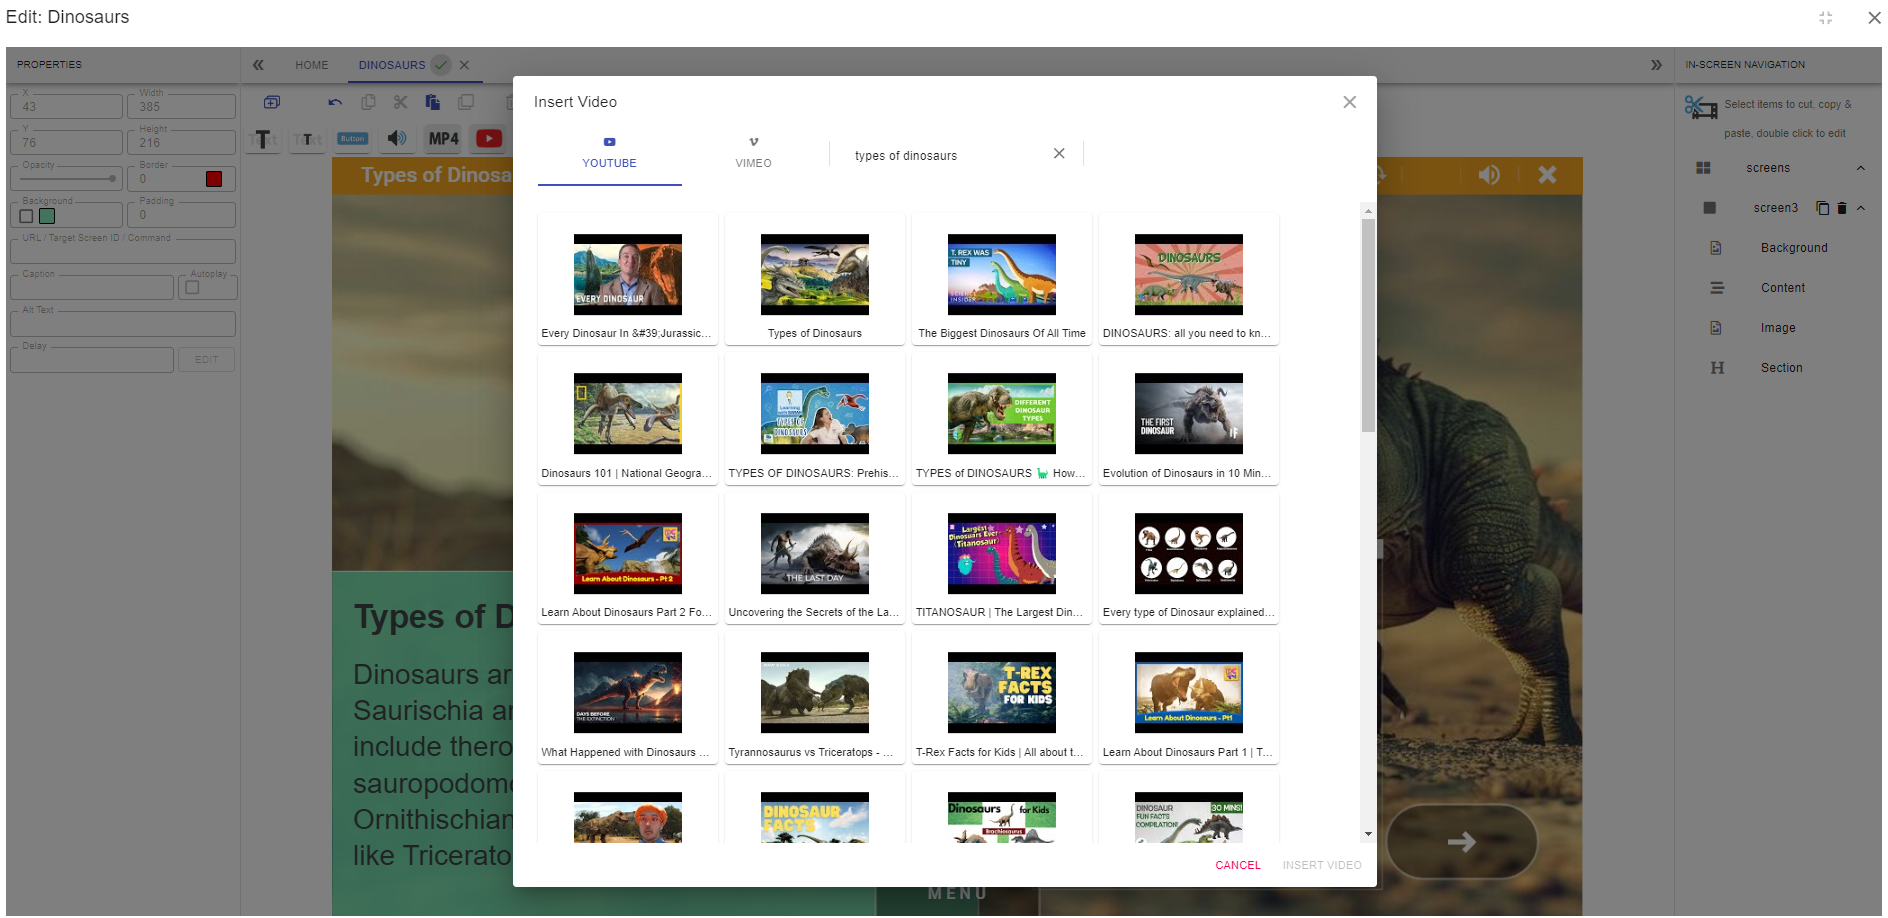1888x918 pixels.
Task: Click the exit fullscreen icon at top right
Action: 1826,17
